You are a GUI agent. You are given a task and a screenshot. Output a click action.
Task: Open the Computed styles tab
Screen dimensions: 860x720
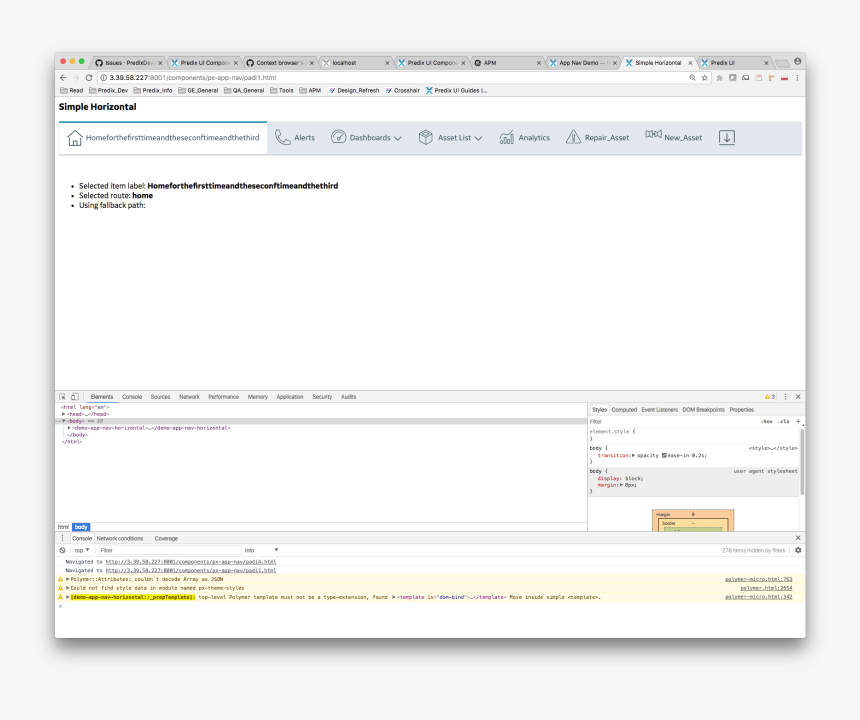[x=624, y=410]
